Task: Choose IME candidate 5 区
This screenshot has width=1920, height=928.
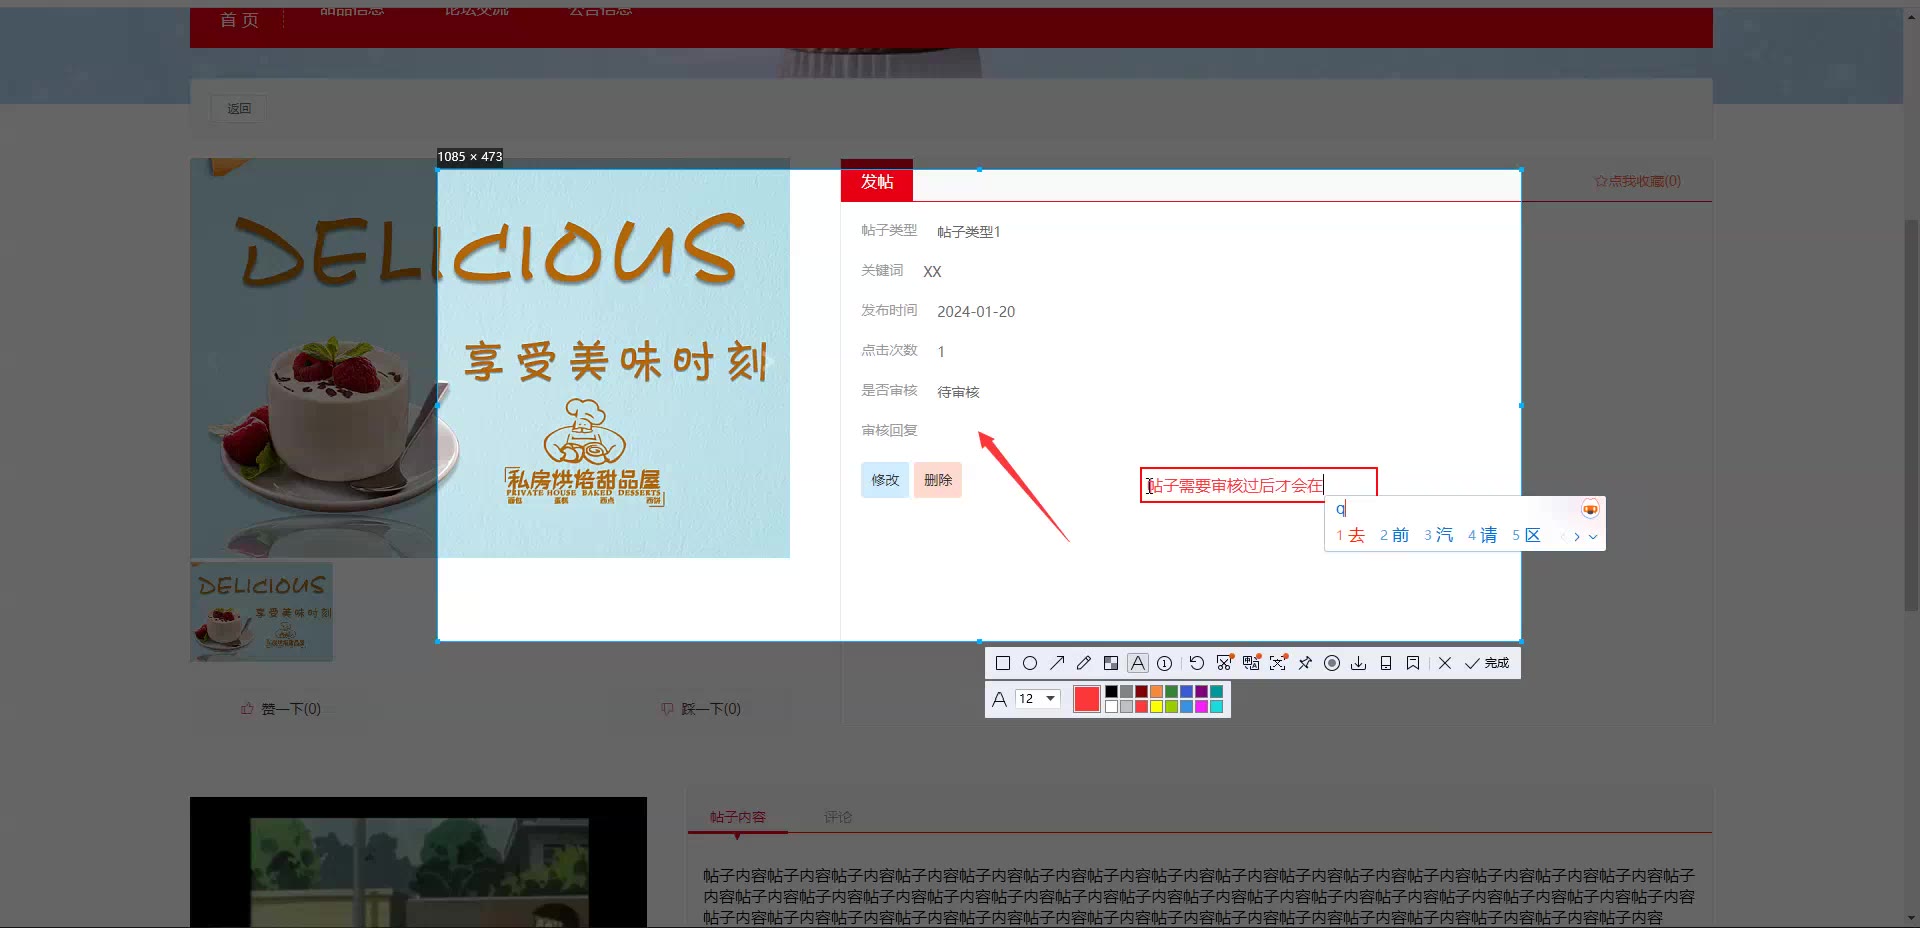Action: point(1526,536)
